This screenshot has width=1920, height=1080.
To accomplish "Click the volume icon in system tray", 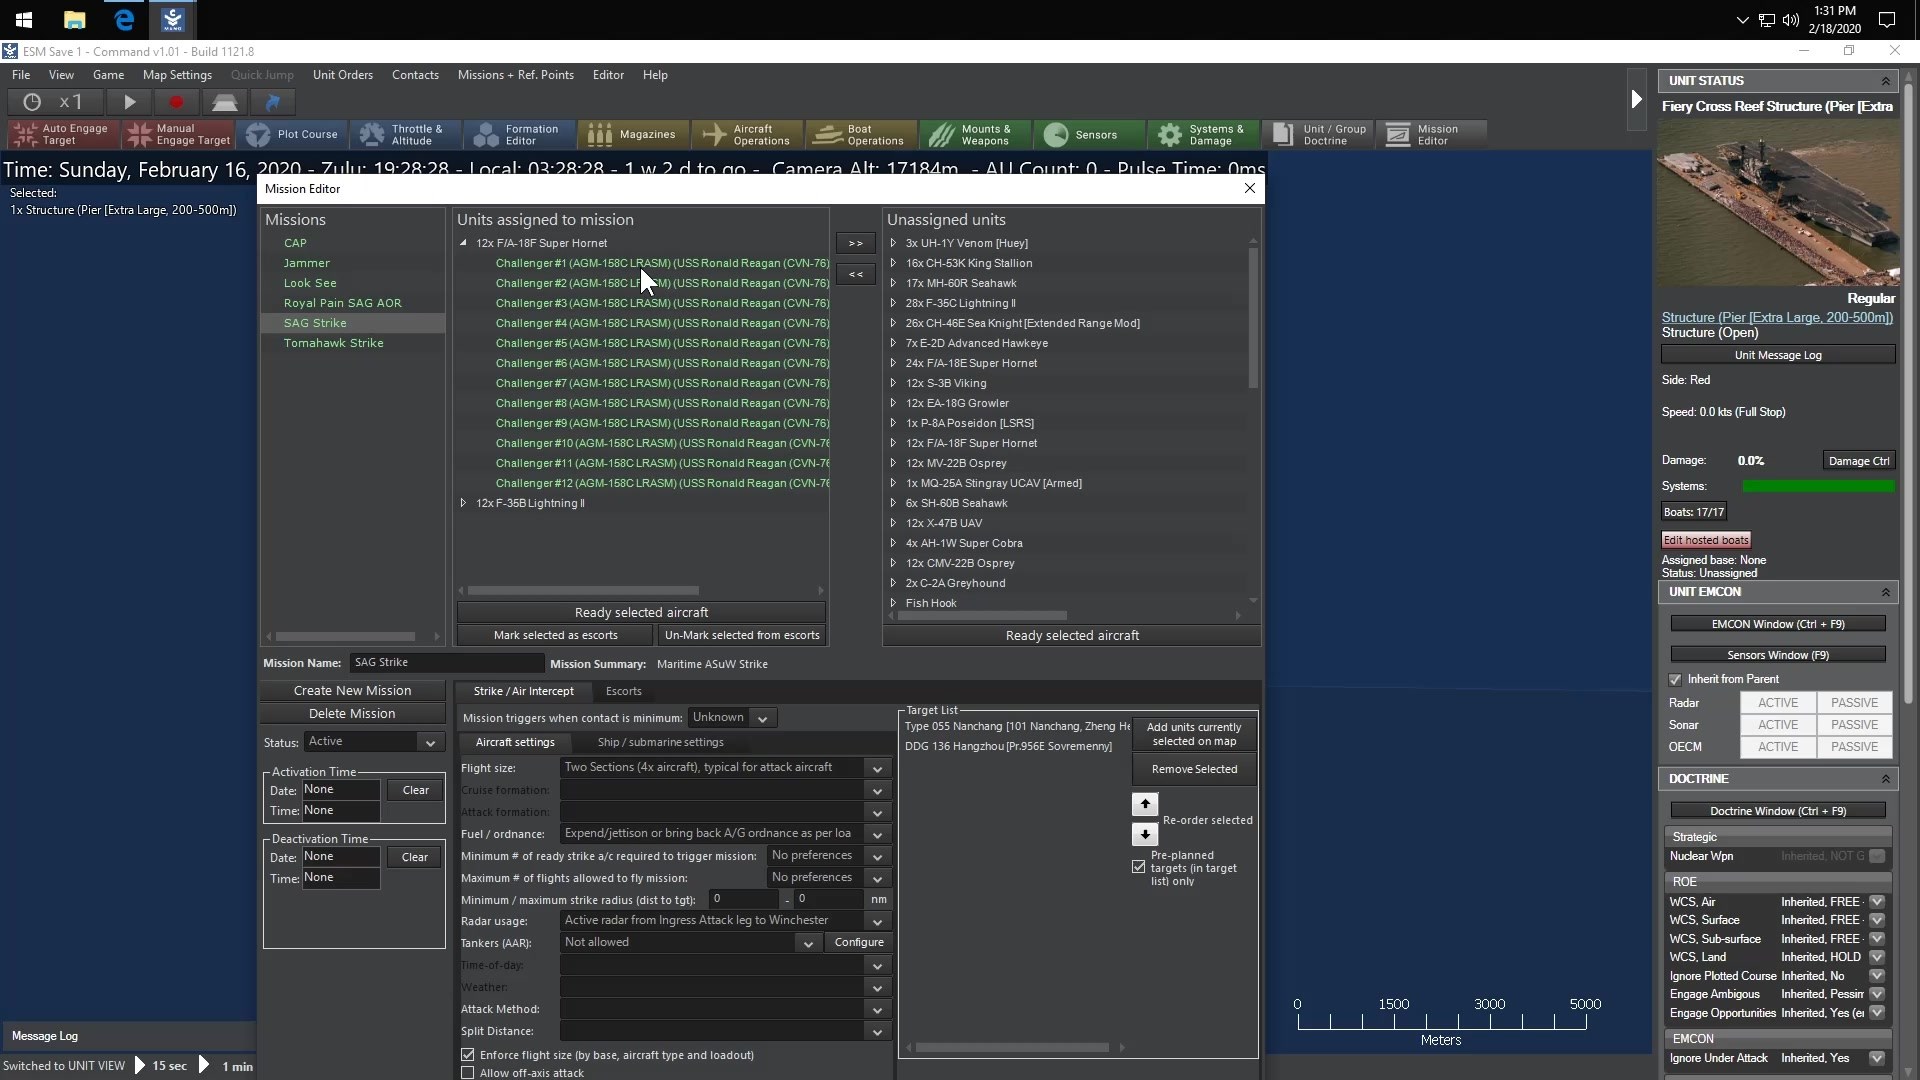I will click(x=1790, y=20).
